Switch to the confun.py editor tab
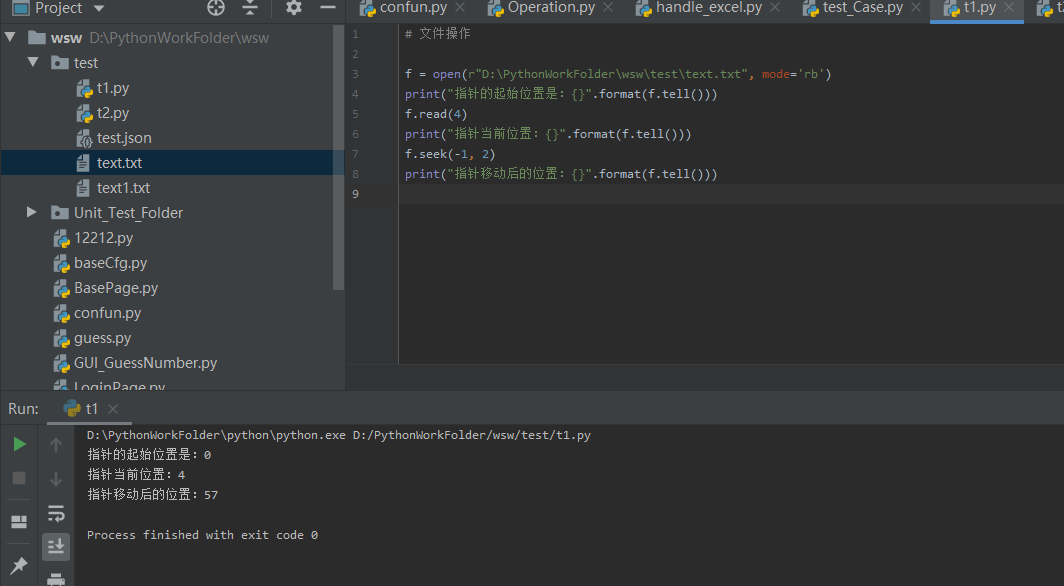This screenshot has width=1064, height=586. pyautogui.click(x=413, y=8)
